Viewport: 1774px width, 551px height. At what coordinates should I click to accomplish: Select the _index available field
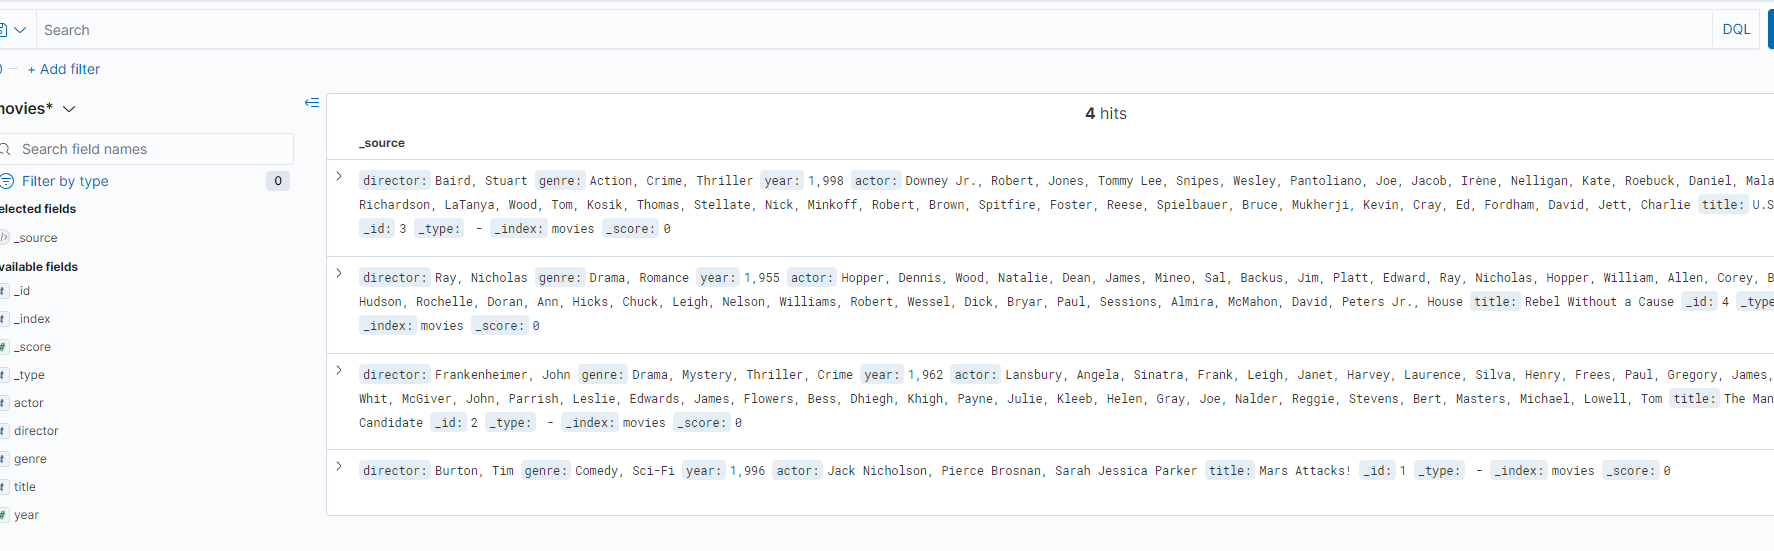[32, 319]
